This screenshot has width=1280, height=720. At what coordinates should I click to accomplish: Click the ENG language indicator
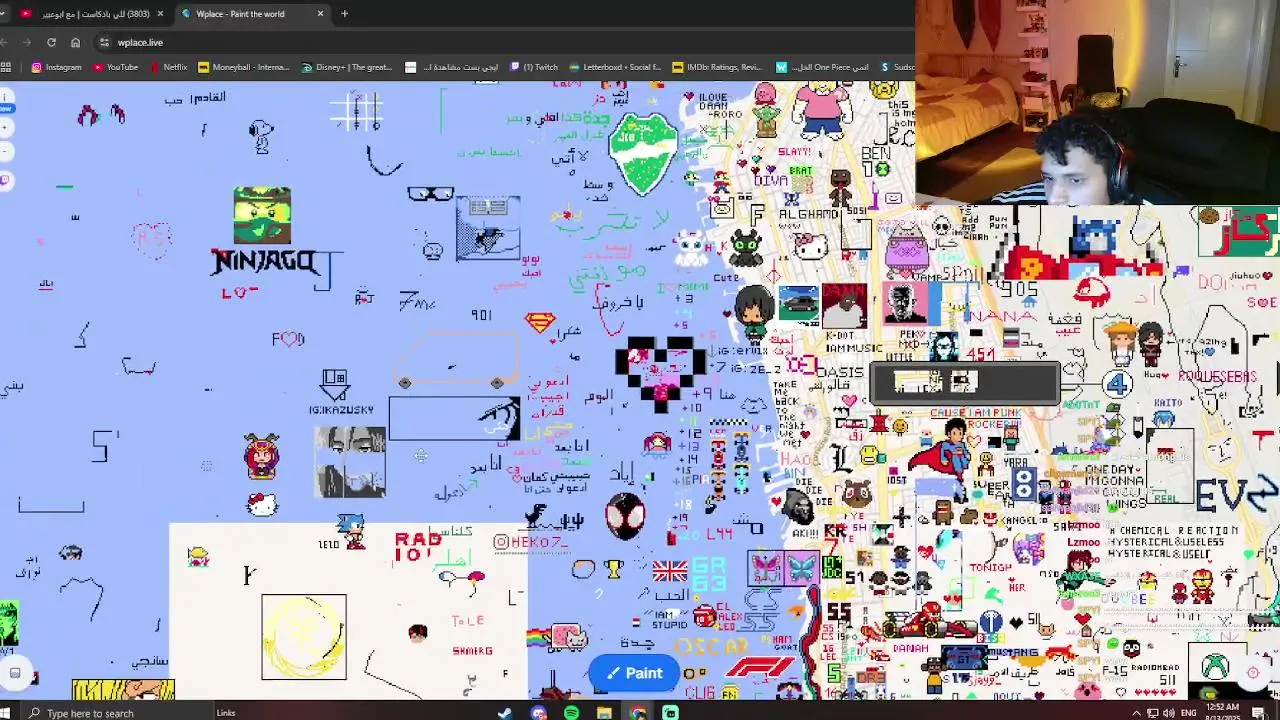point(1189,713)
